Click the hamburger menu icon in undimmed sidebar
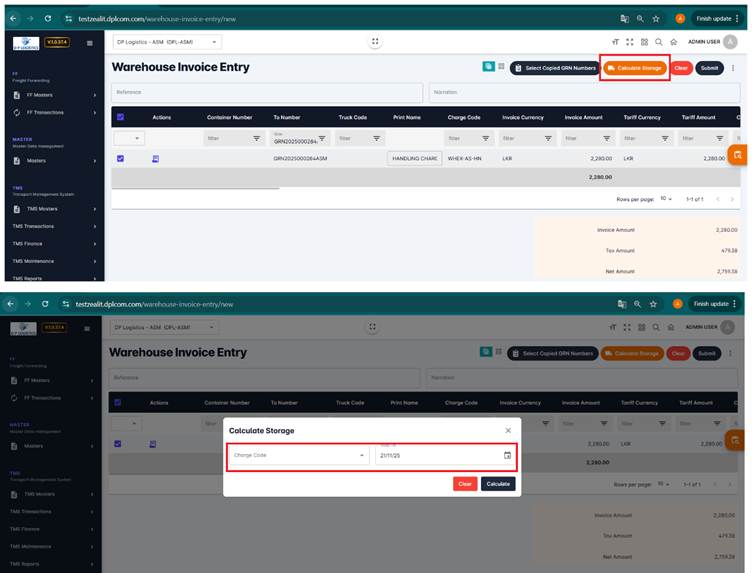Screen dimensions: 752x573 pyautogui.click(x=90, y=43)
